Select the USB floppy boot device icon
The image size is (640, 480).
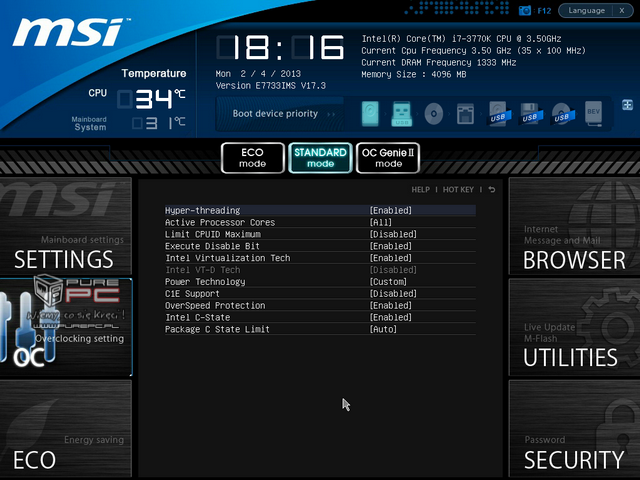[x=531, y=114]
